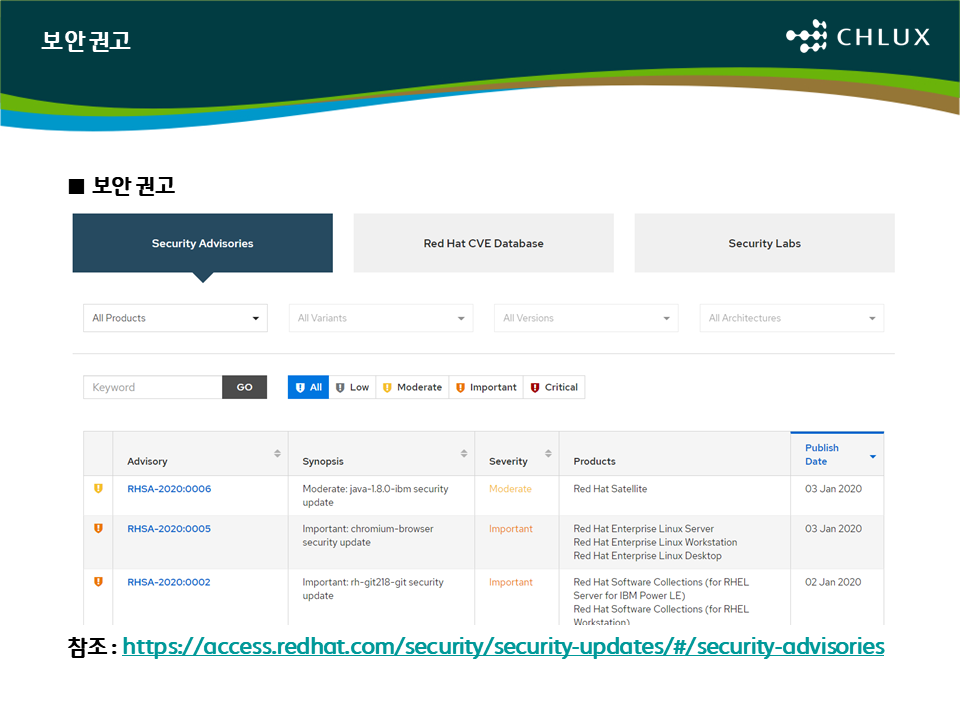Image resolution: width=960 pixels, height=720 pixels.
Task: Click the sort arrows on Advisory column
Action: pos(277,454)
